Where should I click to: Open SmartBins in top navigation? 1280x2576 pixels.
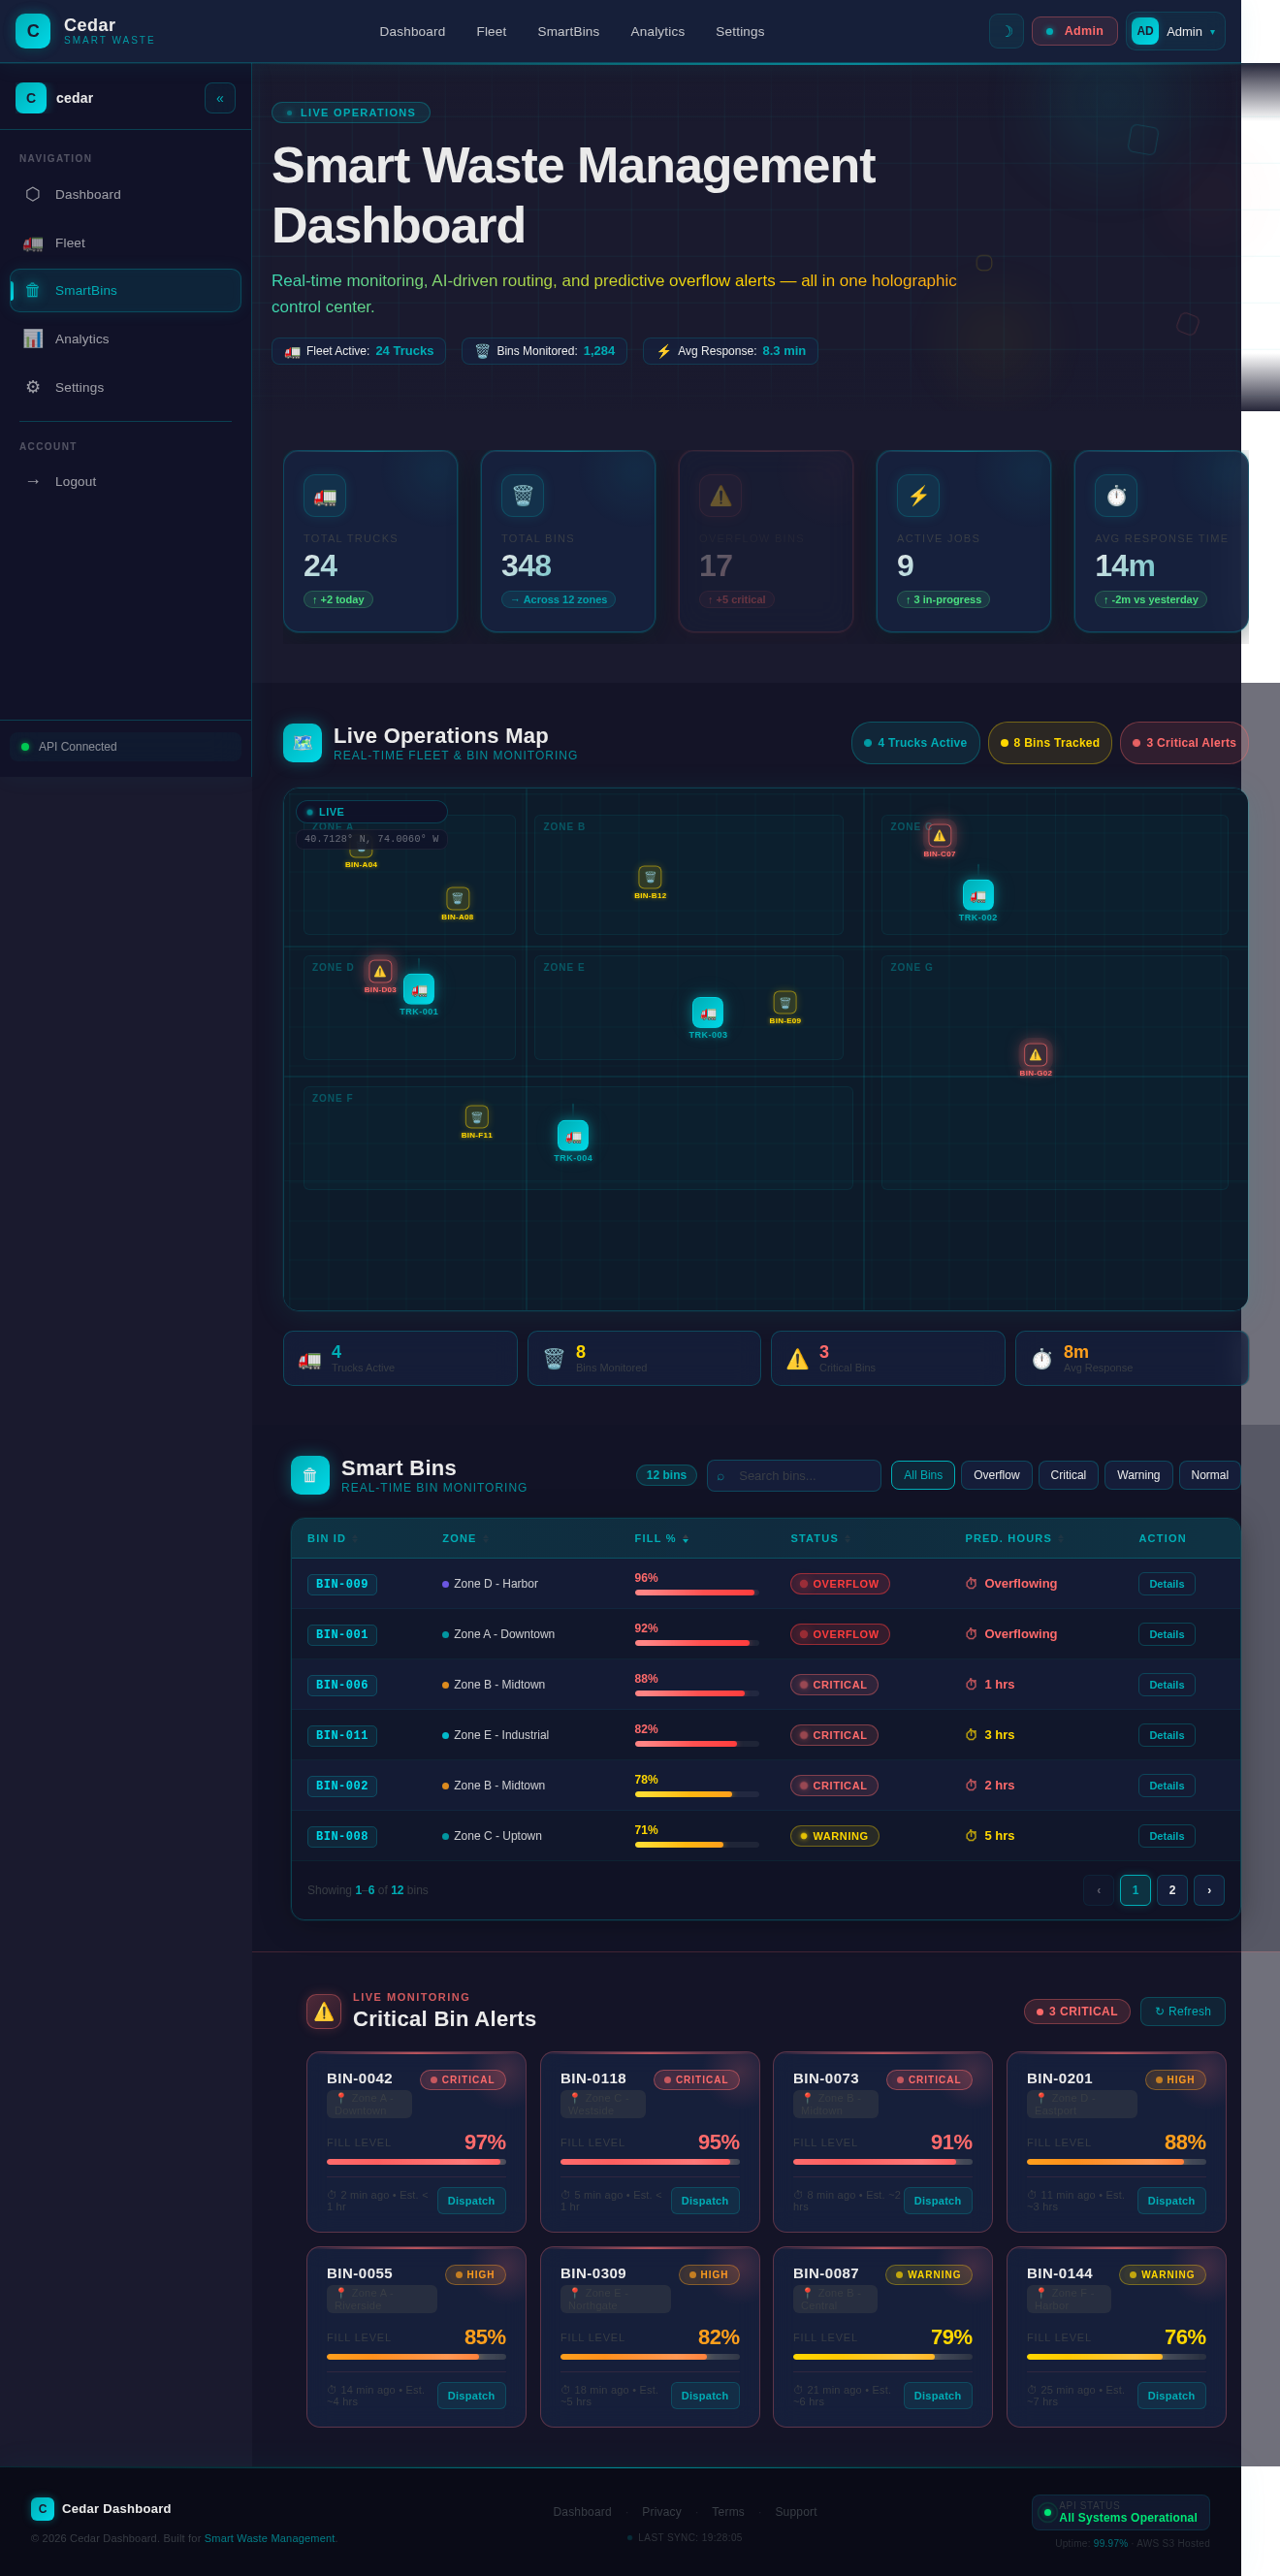coord(568,32)
